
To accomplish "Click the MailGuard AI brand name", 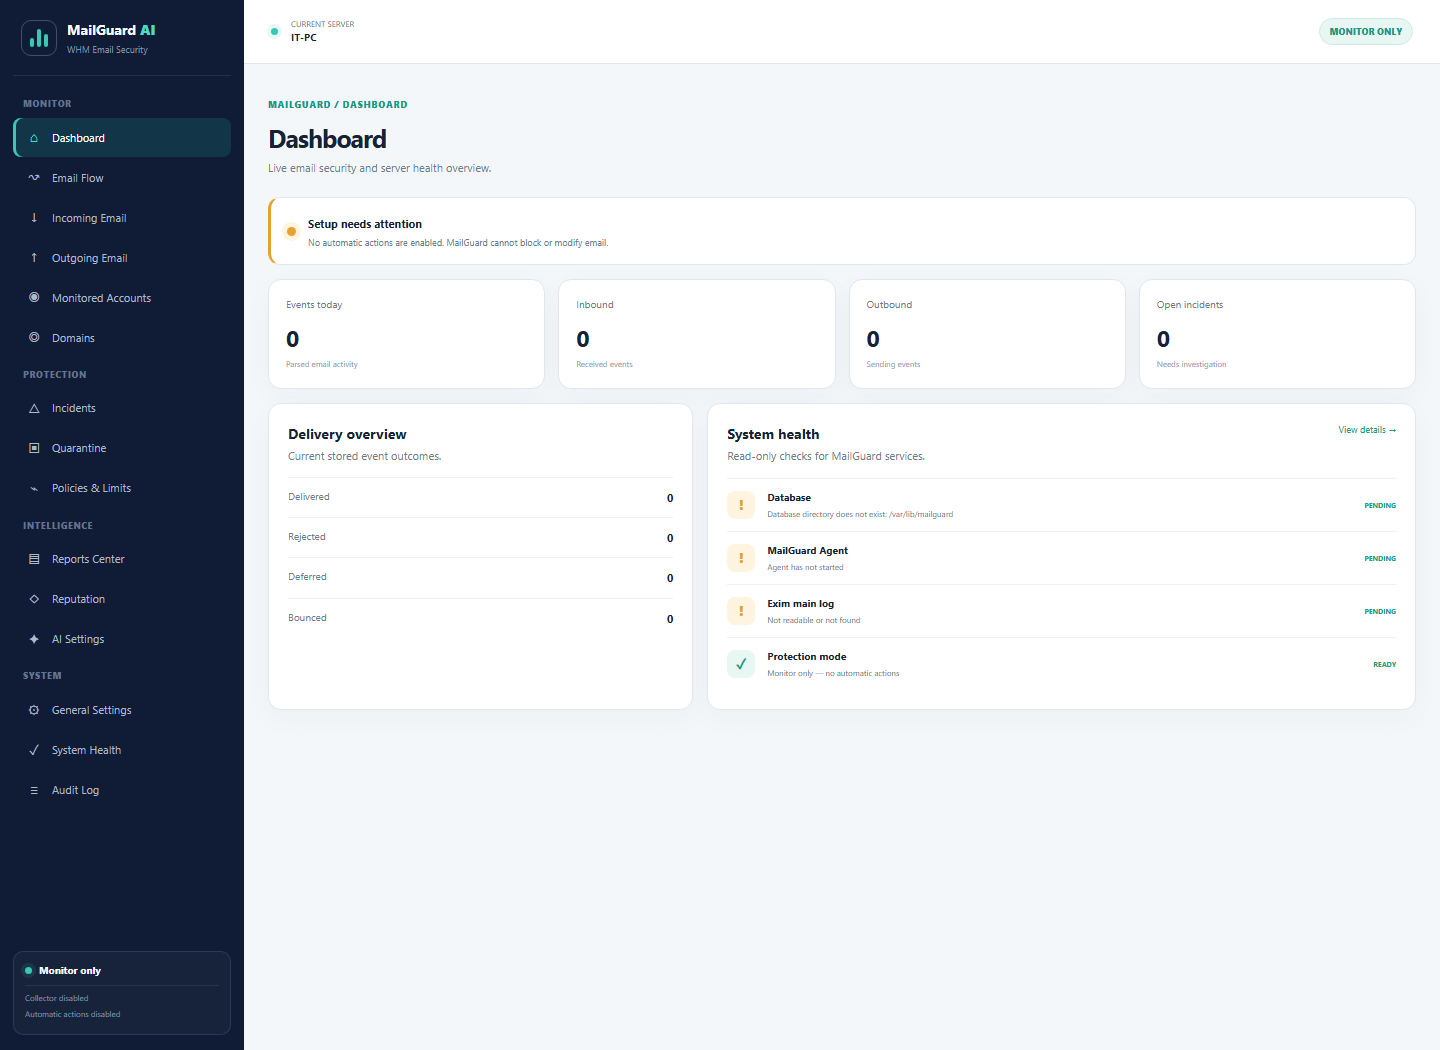I will click(111, 30).
